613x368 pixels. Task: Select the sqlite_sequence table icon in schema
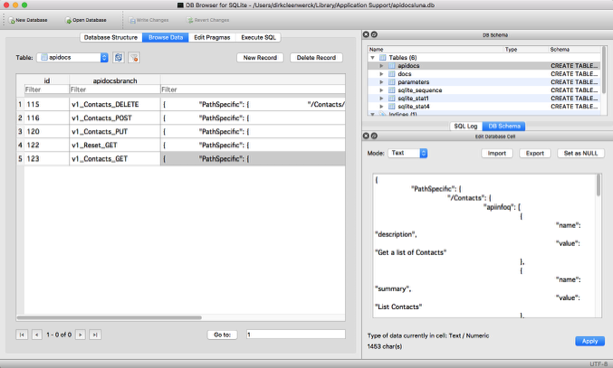tap(391, 90)
